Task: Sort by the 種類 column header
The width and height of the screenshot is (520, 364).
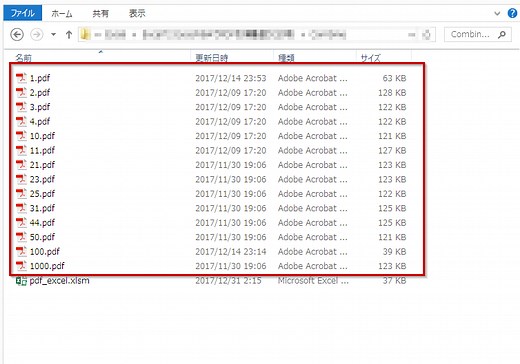Action: click(286, 58)
